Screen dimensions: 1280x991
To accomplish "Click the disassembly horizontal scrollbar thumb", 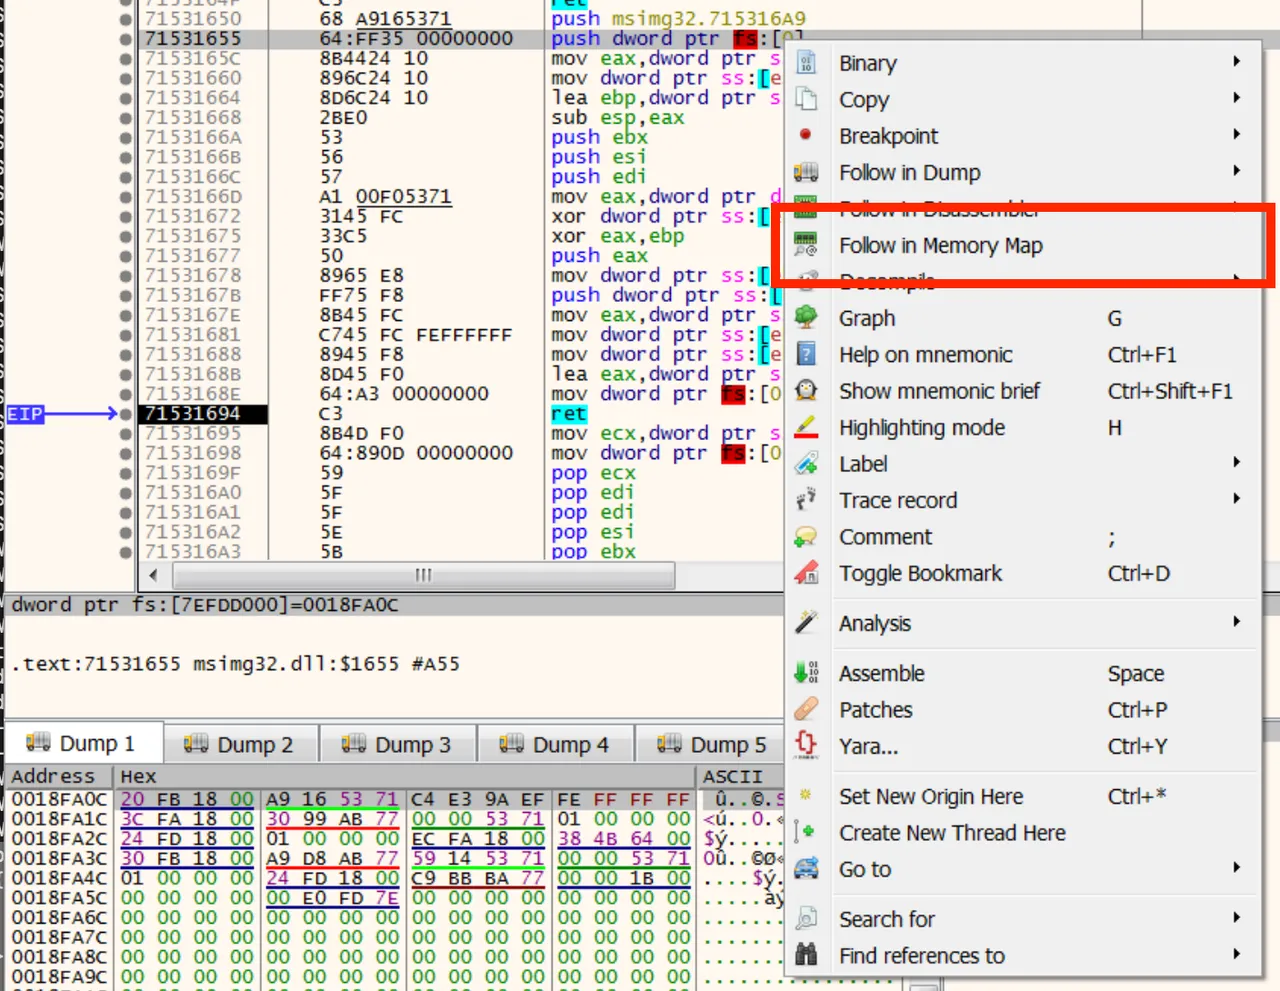I will click(424, 575).
